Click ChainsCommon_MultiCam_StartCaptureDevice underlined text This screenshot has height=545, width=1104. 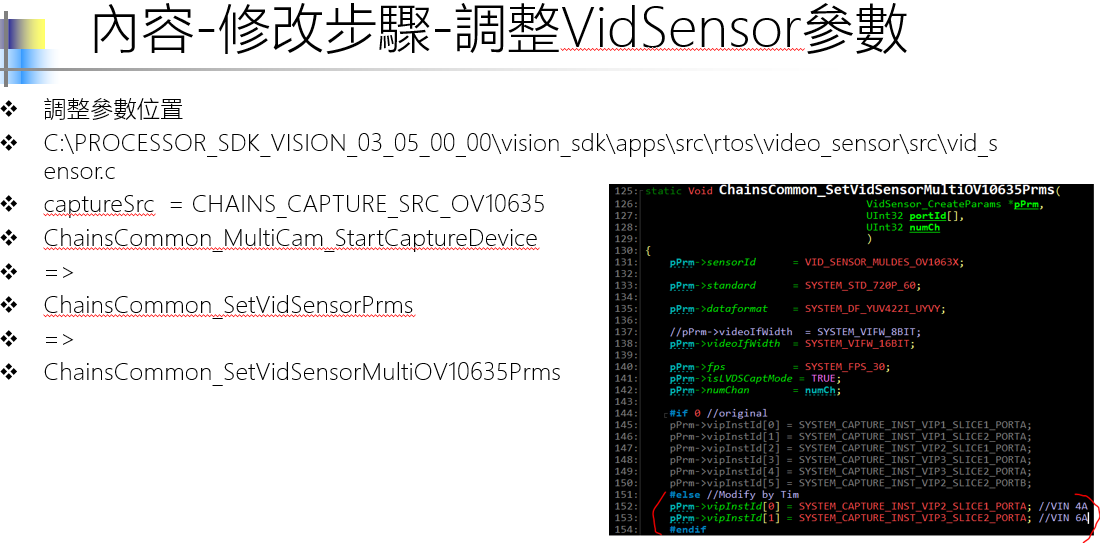point(291,238)
